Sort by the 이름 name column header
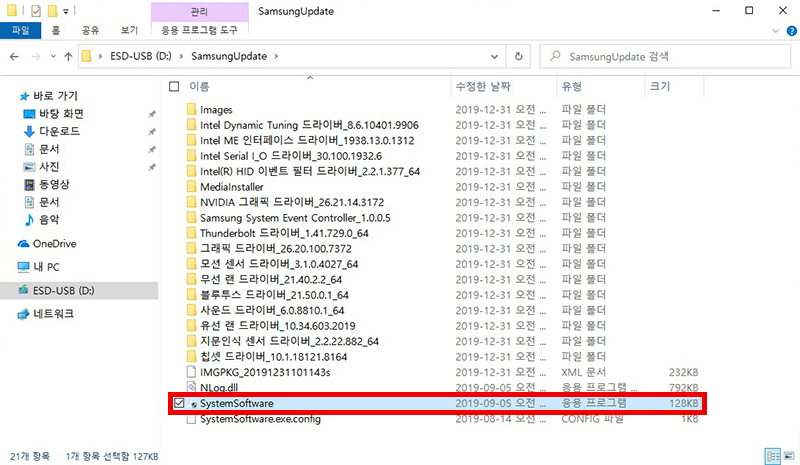Viewport: 800px width, 465px height. pos(199,86)
